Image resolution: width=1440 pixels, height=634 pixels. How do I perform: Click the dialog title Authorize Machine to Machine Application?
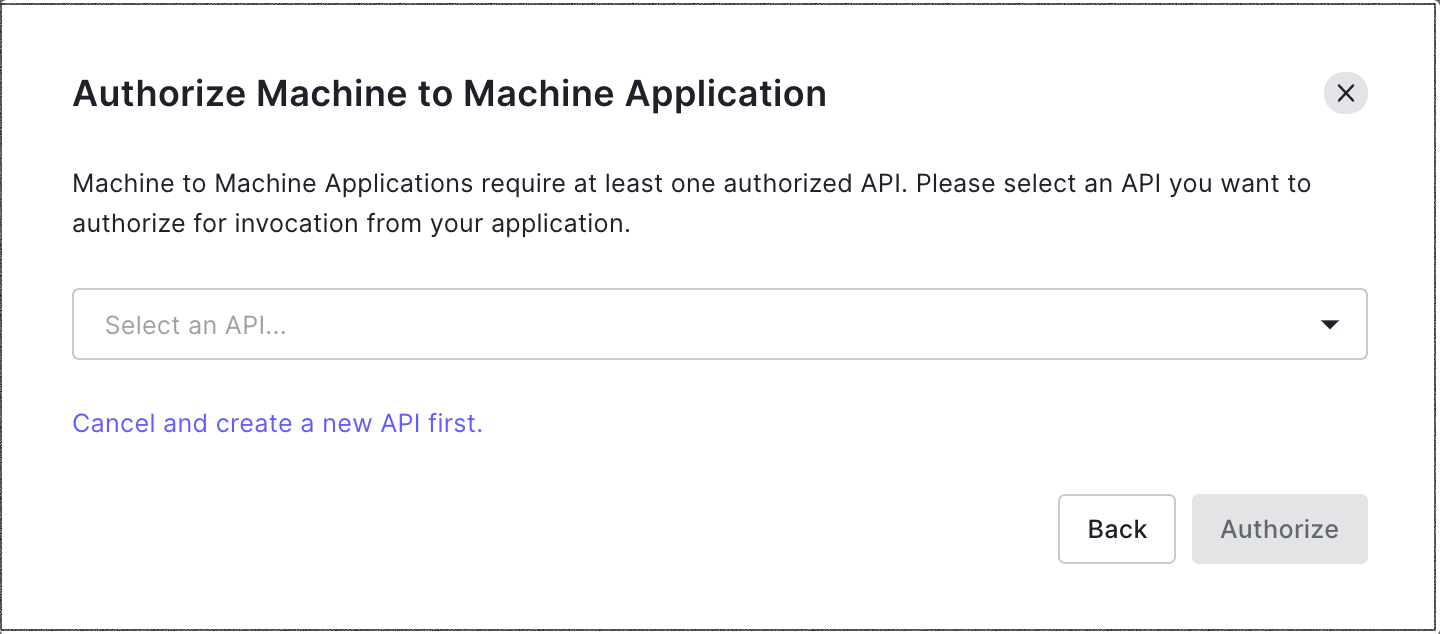(x=449, y=93)
